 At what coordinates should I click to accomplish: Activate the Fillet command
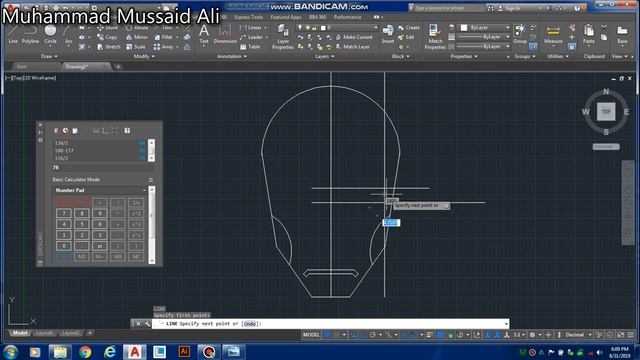click(164, 37)
